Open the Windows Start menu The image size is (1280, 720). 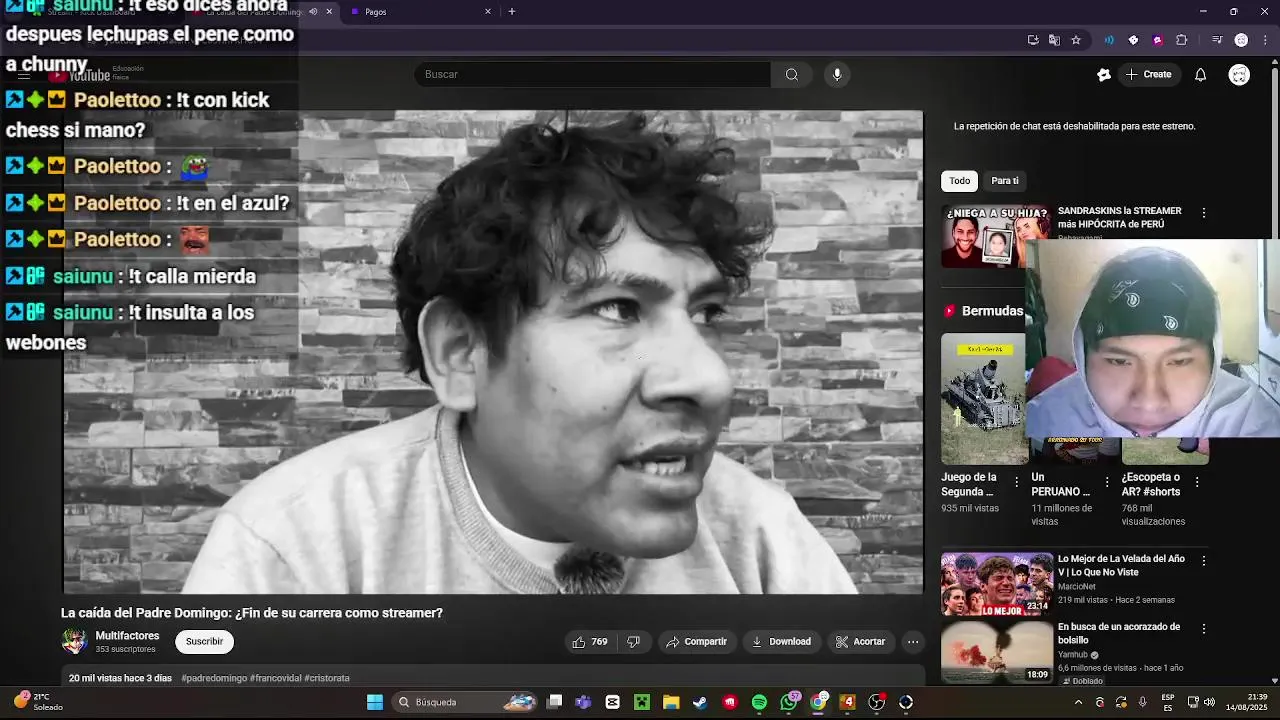click(x=375, y=702)
